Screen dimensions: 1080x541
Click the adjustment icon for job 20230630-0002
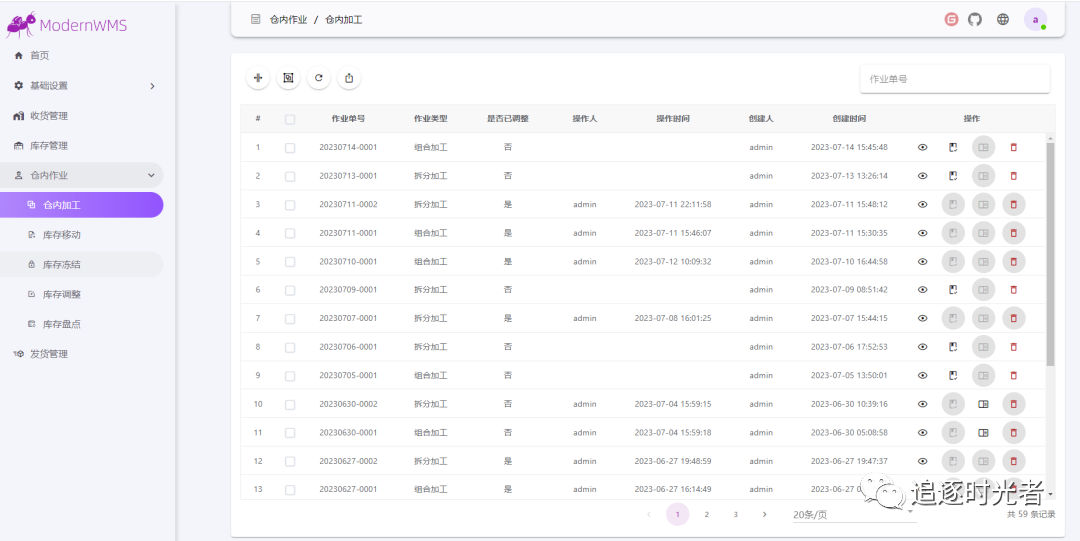click(984, 405)
